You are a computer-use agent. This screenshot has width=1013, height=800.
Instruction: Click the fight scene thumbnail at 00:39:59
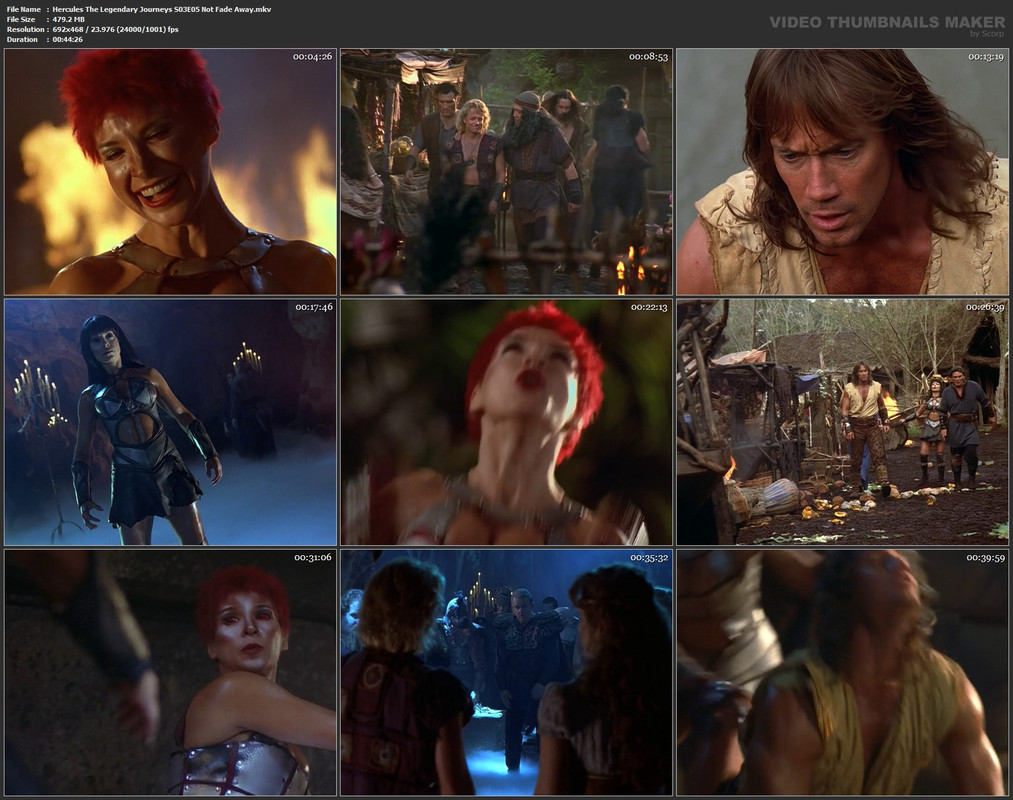842,672
